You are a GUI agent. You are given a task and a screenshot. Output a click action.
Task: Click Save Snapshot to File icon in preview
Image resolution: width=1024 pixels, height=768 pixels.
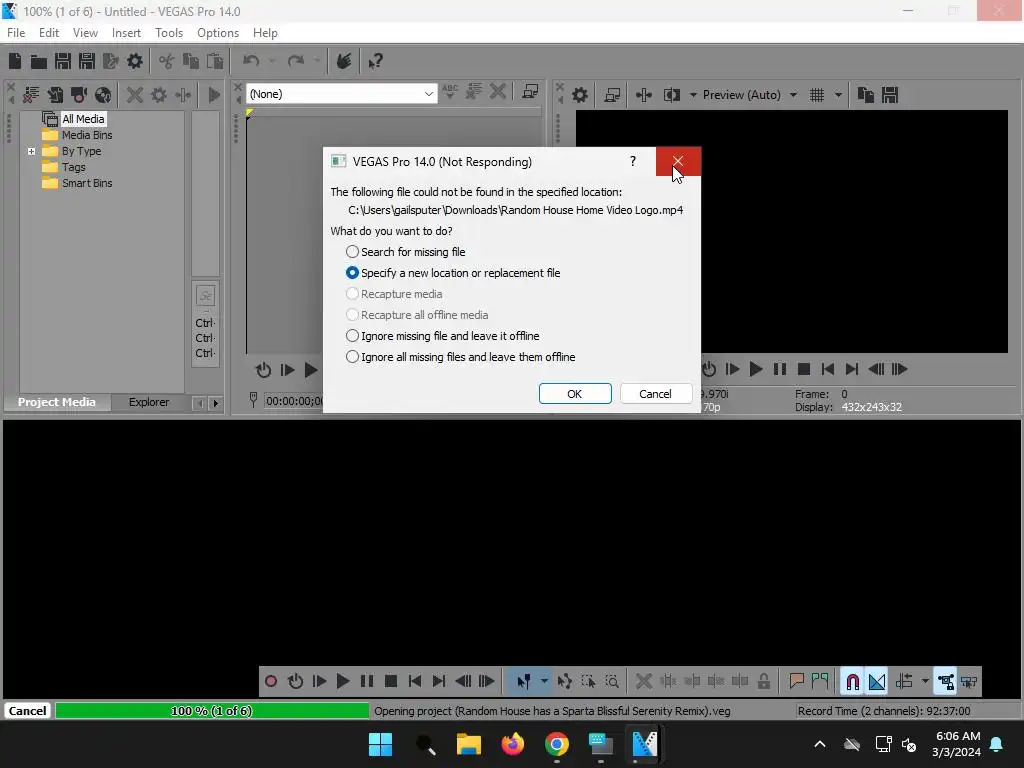click(889, 95)
